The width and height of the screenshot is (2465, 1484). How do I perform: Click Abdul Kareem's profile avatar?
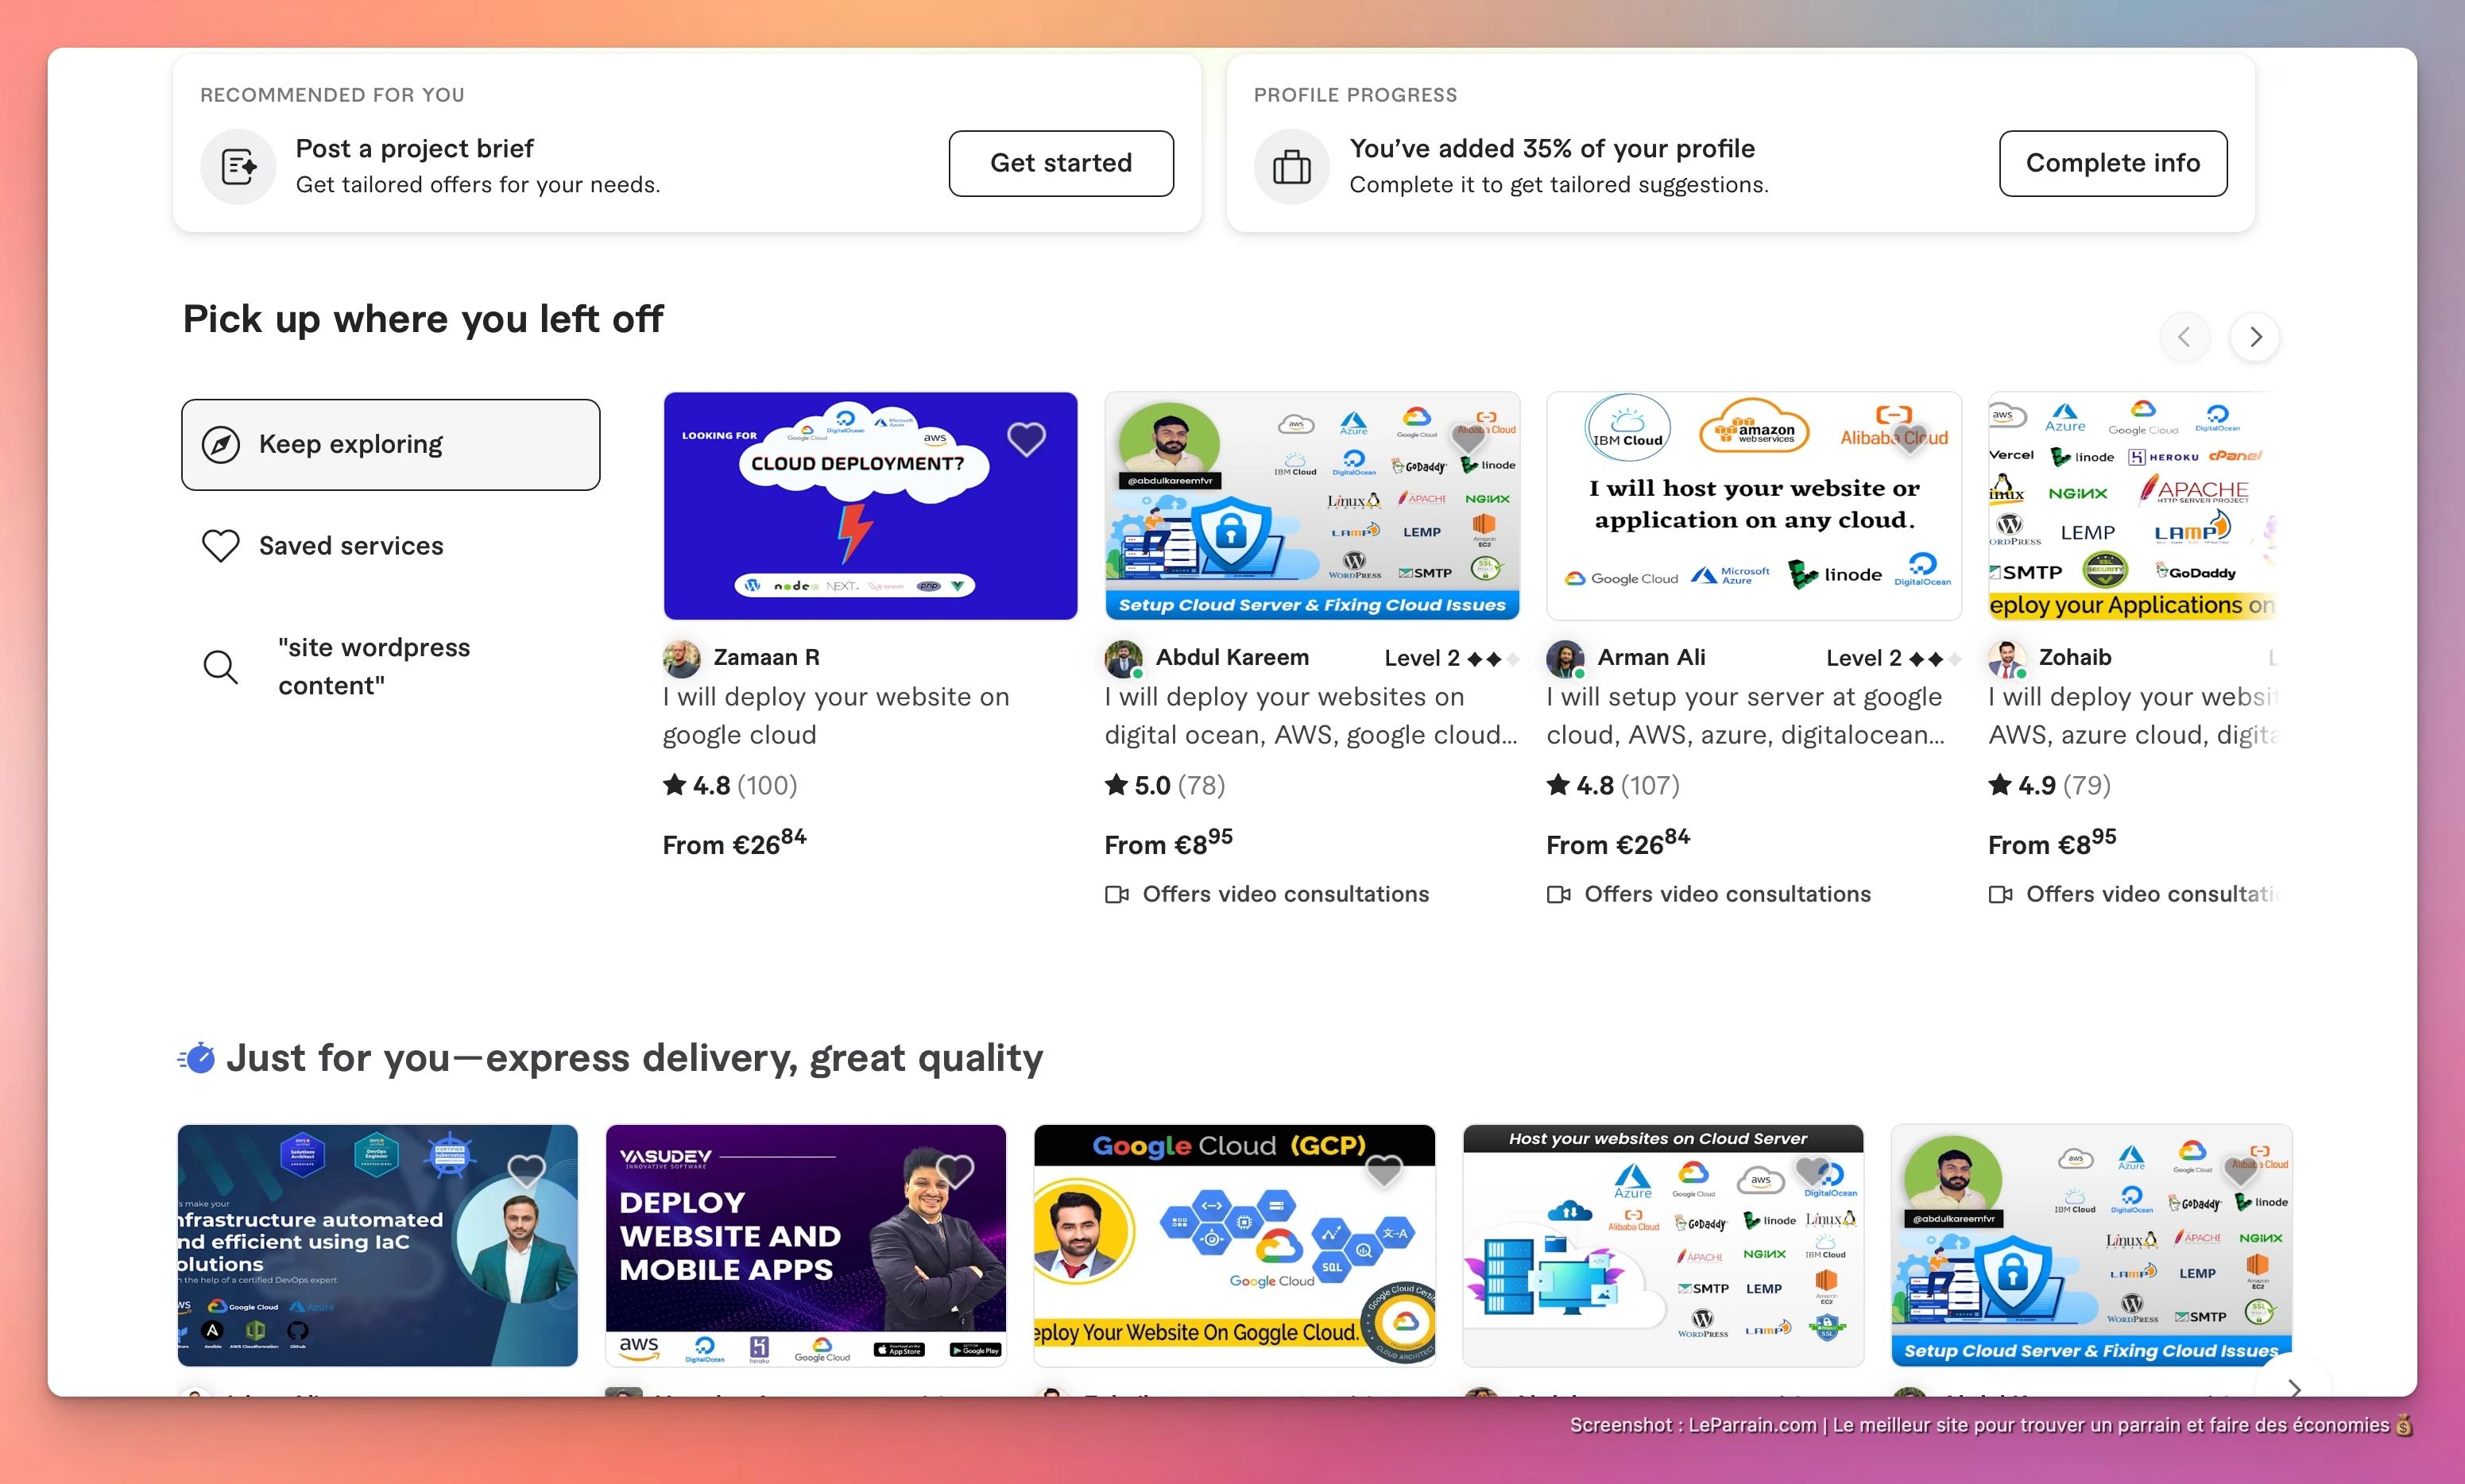(x=1123, y=658)
